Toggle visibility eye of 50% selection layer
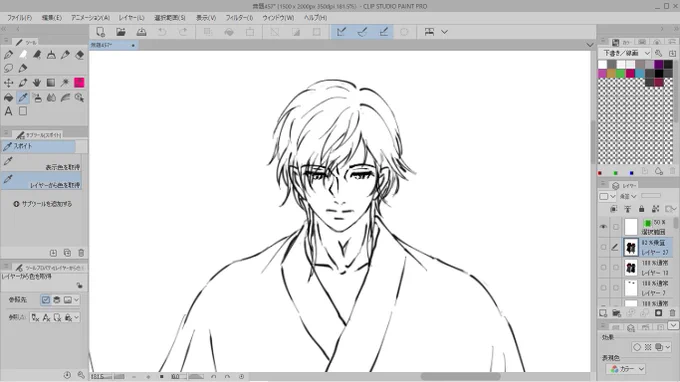 [x=603, y=227]
